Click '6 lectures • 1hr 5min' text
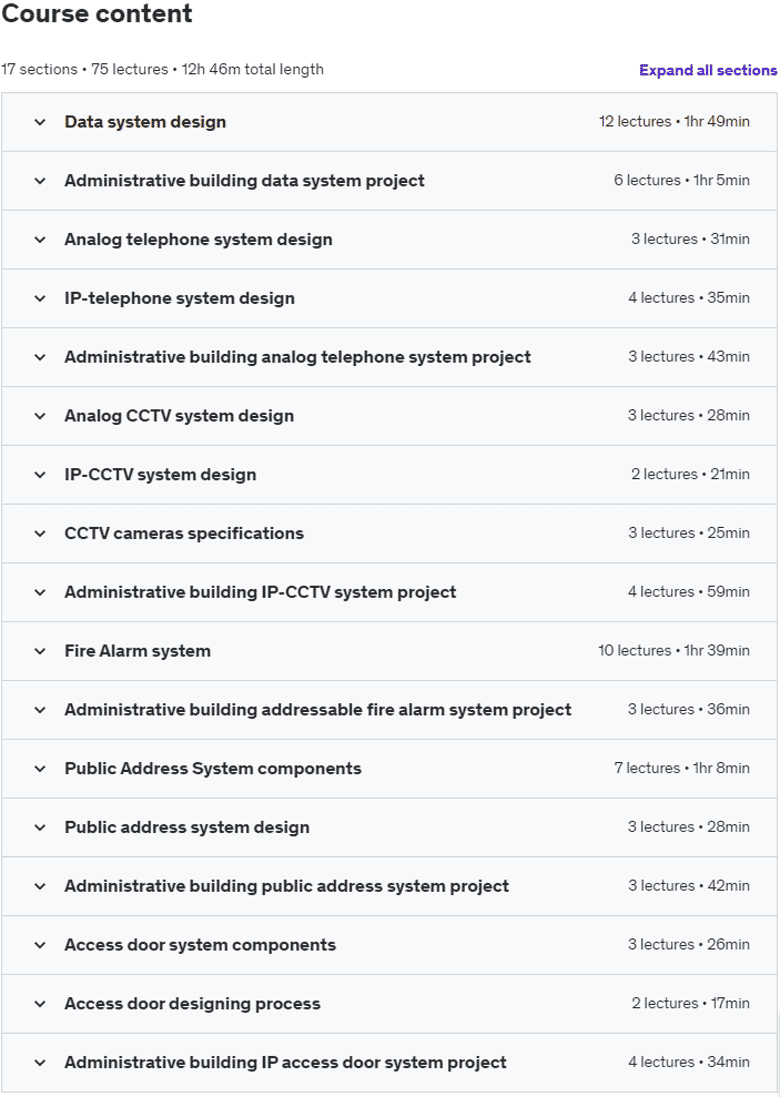The image size is (780, 1097). [682, 180]
